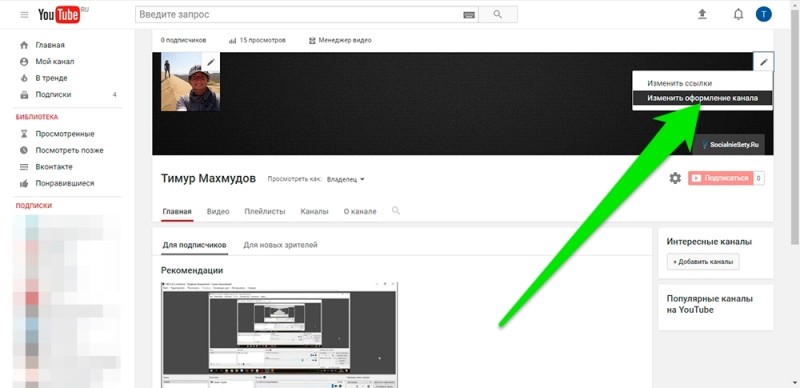Viewport: 800px width, 388px height.
Task: Switch to Для новых зрителей tab
Action: coord(280,245)
